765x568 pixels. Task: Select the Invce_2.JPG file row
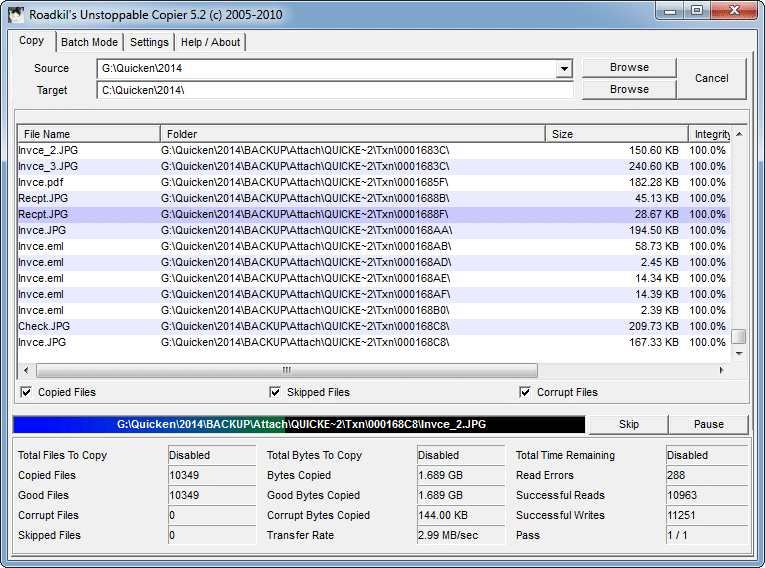click(374, 150)
